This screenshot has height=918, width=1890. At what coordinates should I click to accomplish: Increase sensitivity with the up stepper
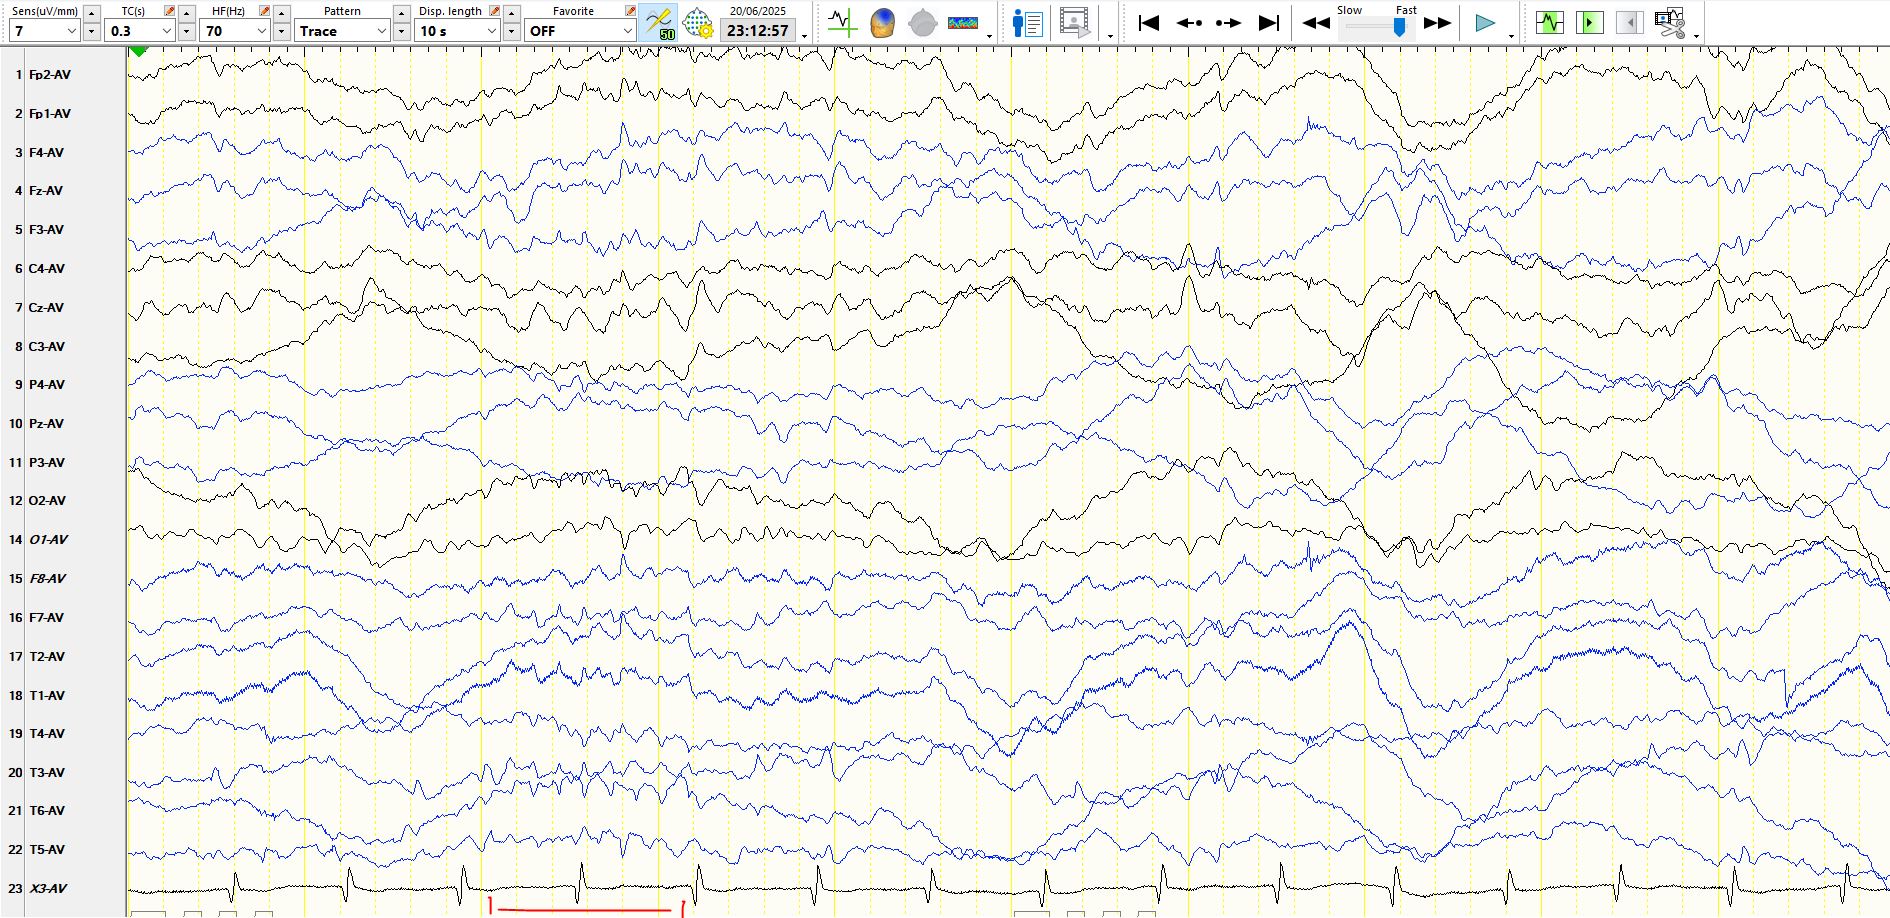coord(92,13)
